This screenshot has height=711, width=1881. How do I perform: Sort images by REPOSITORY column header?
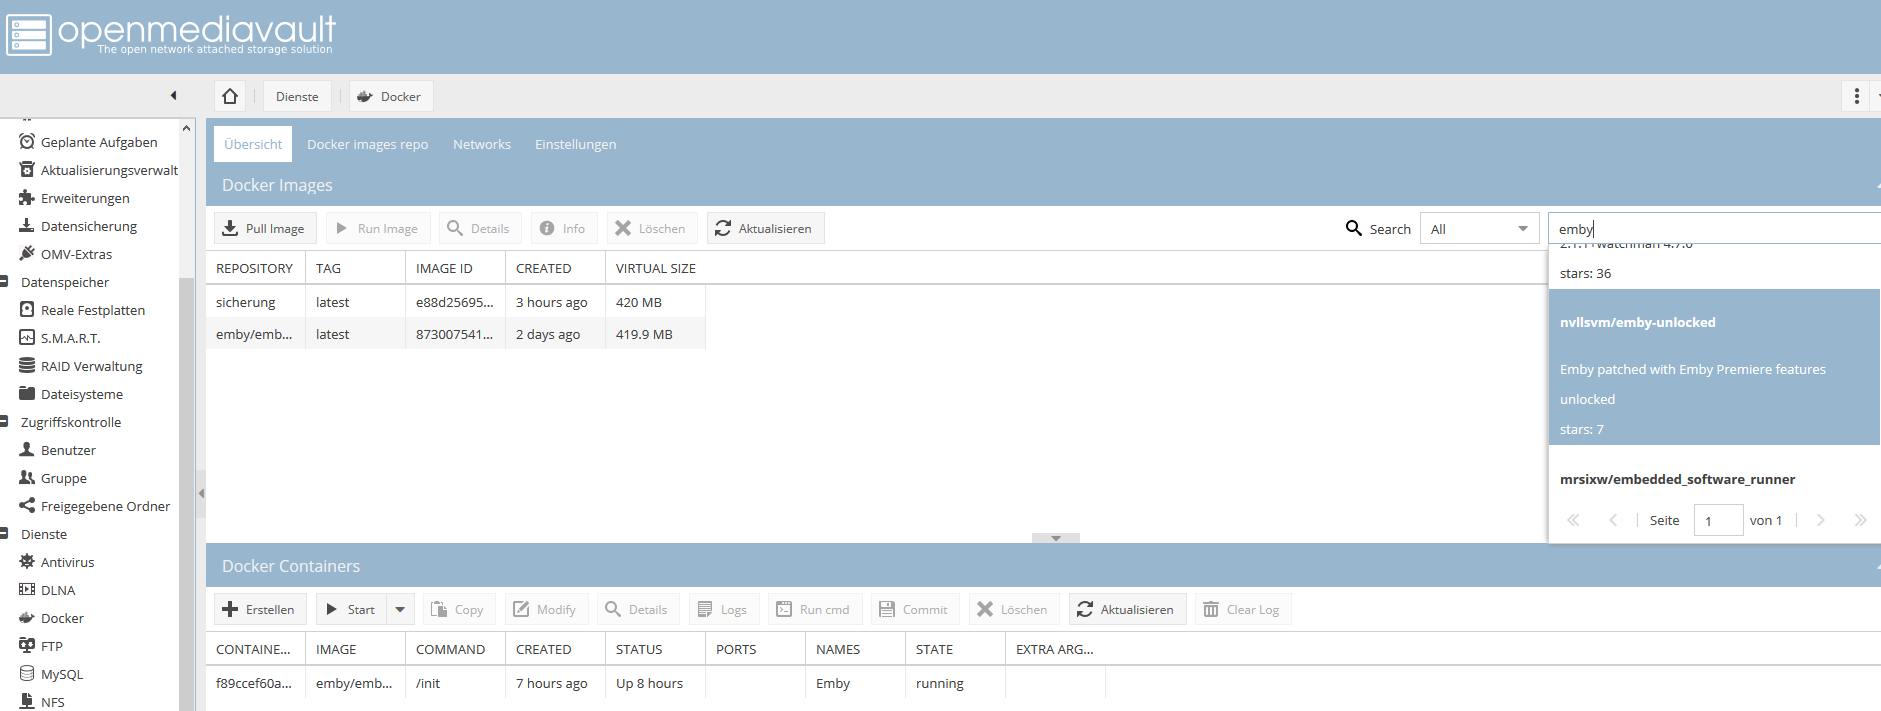tap(255, 268)
